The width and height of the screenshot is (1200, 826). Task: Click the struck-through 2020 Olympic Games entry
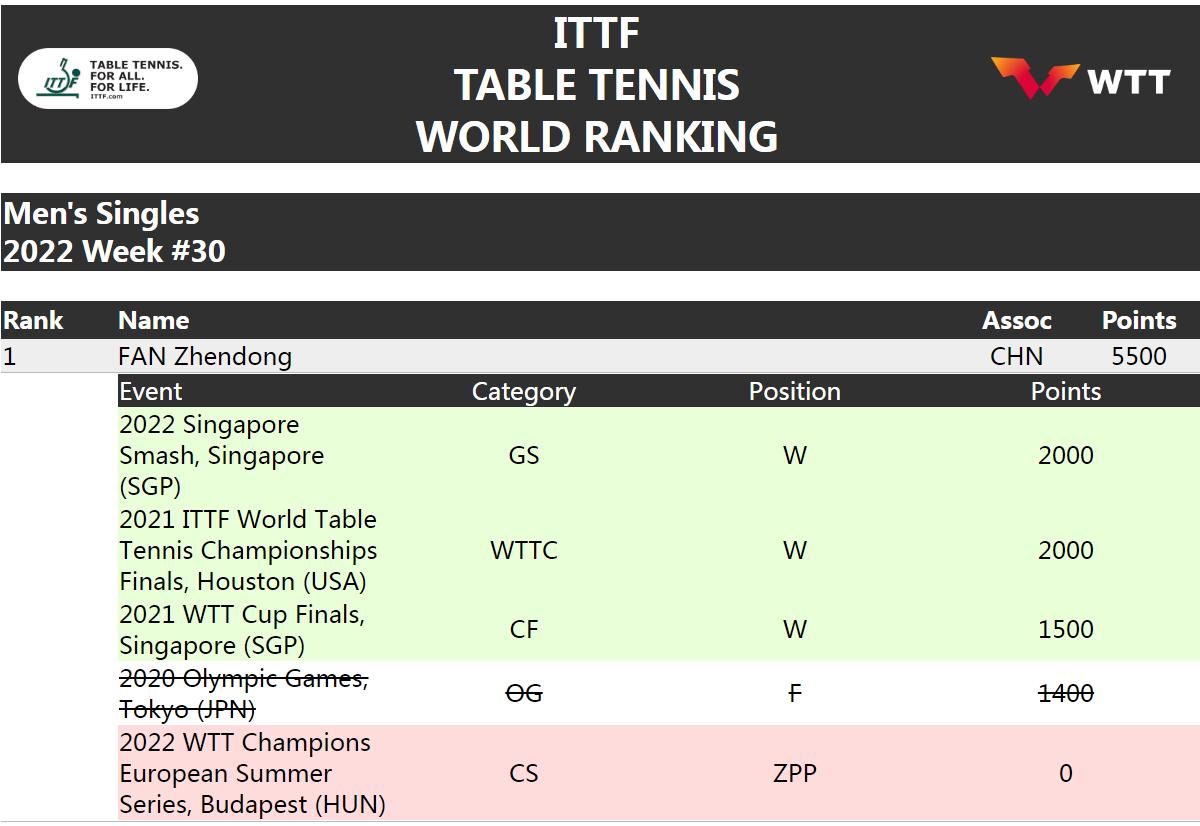point(243,693)
